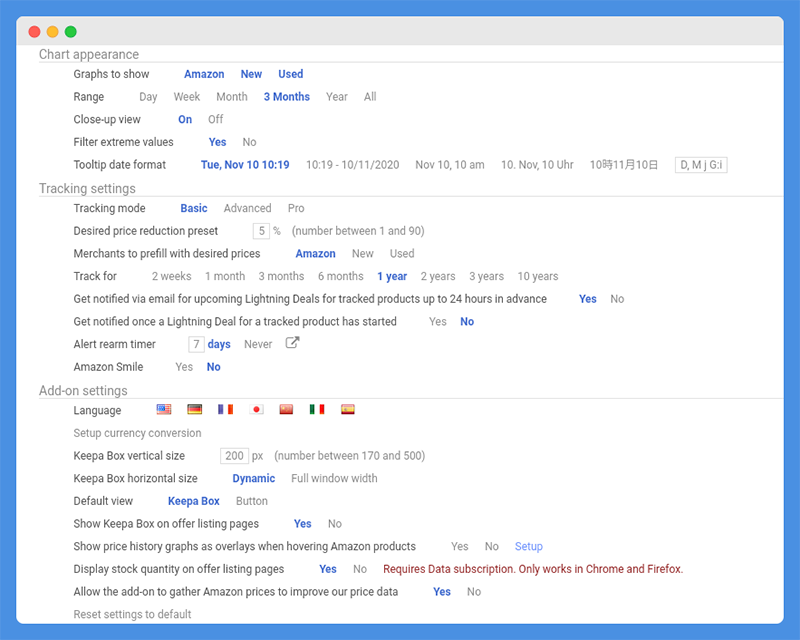Select the '10. Nov, 10 Uhr' date format
The width and height of the screenshot is (800, 640).
click(537, 165)
